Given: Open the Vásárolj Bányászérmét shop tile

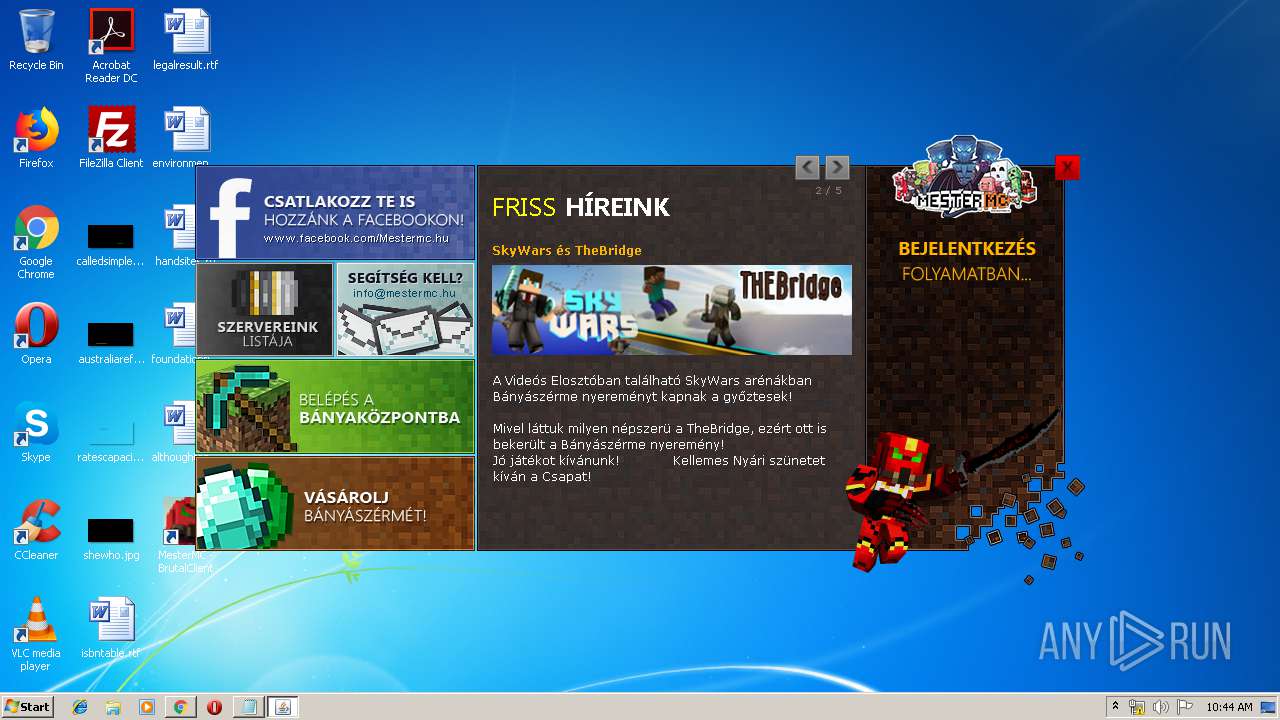Looking at the screenshot, I should (335, 503).
